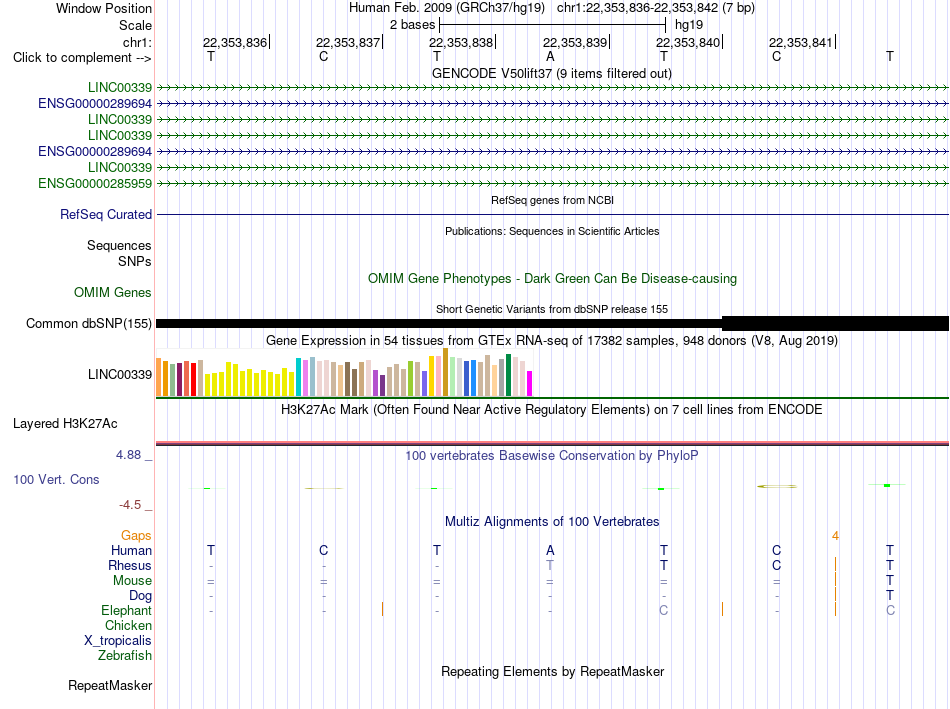The height and width of the screenshot is (709, 950).
Task: Click the Scale label in the ruler
Action: [x=135, y=25]
